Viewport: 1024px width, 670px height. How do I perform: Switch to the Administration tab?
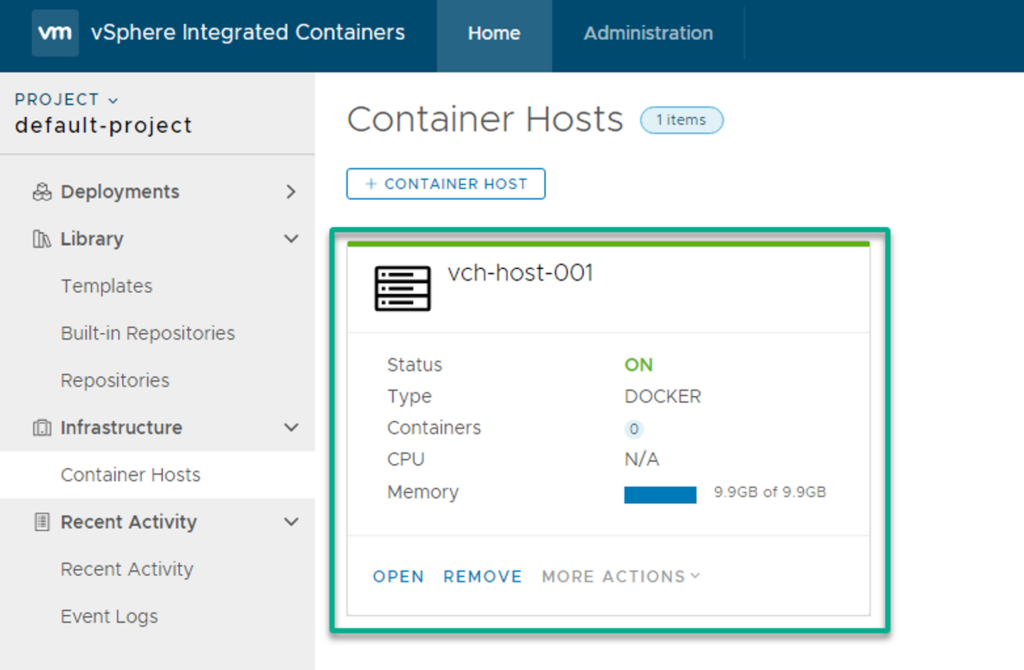click(648, 33)
